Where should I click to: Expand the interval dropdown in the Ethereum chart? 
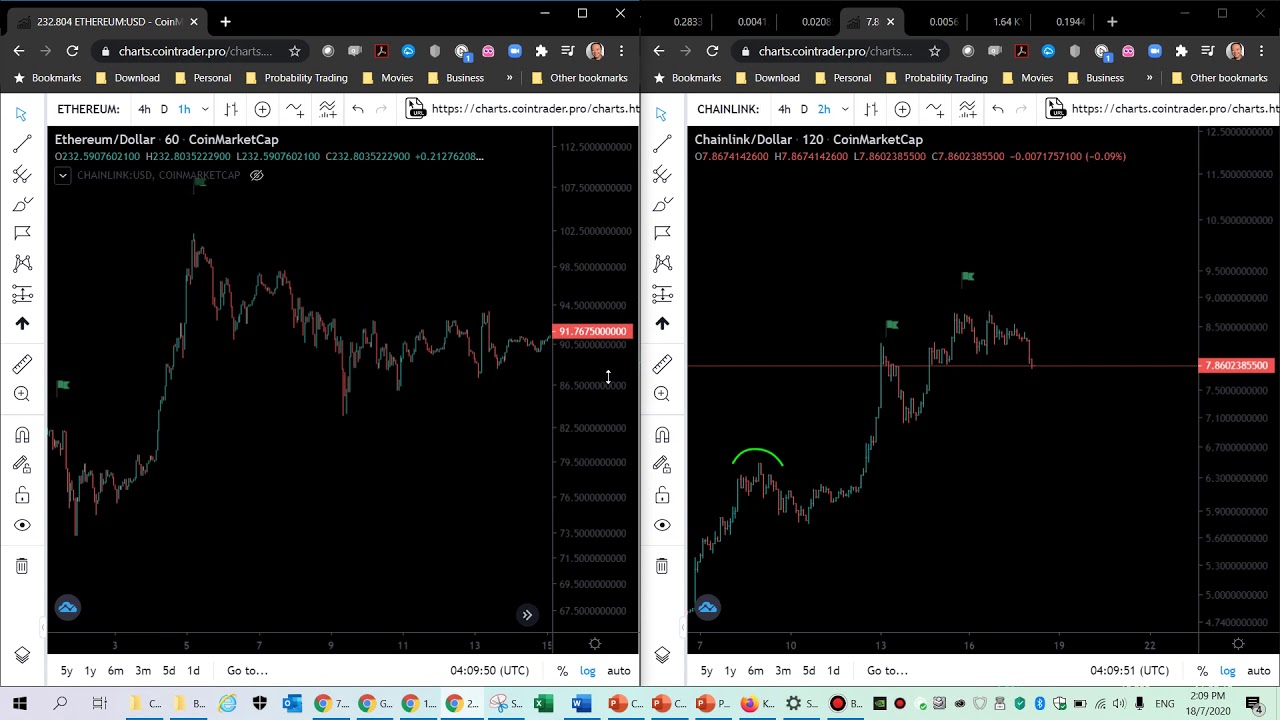205,109
